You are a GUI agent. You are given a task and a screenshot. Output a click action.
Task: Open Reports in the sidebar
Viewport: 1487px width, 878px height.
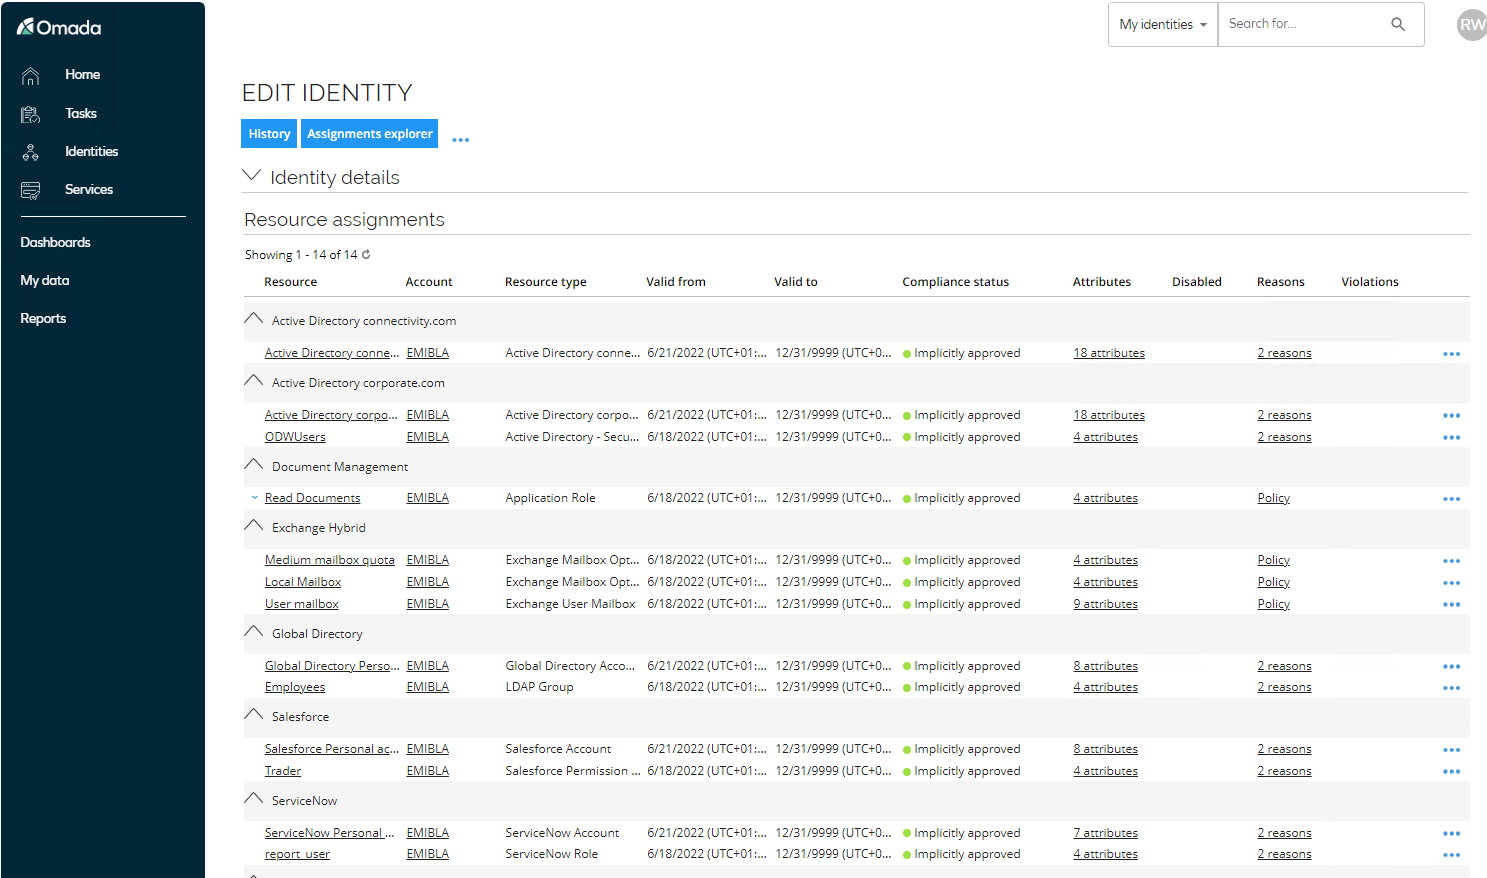point(43,319)
